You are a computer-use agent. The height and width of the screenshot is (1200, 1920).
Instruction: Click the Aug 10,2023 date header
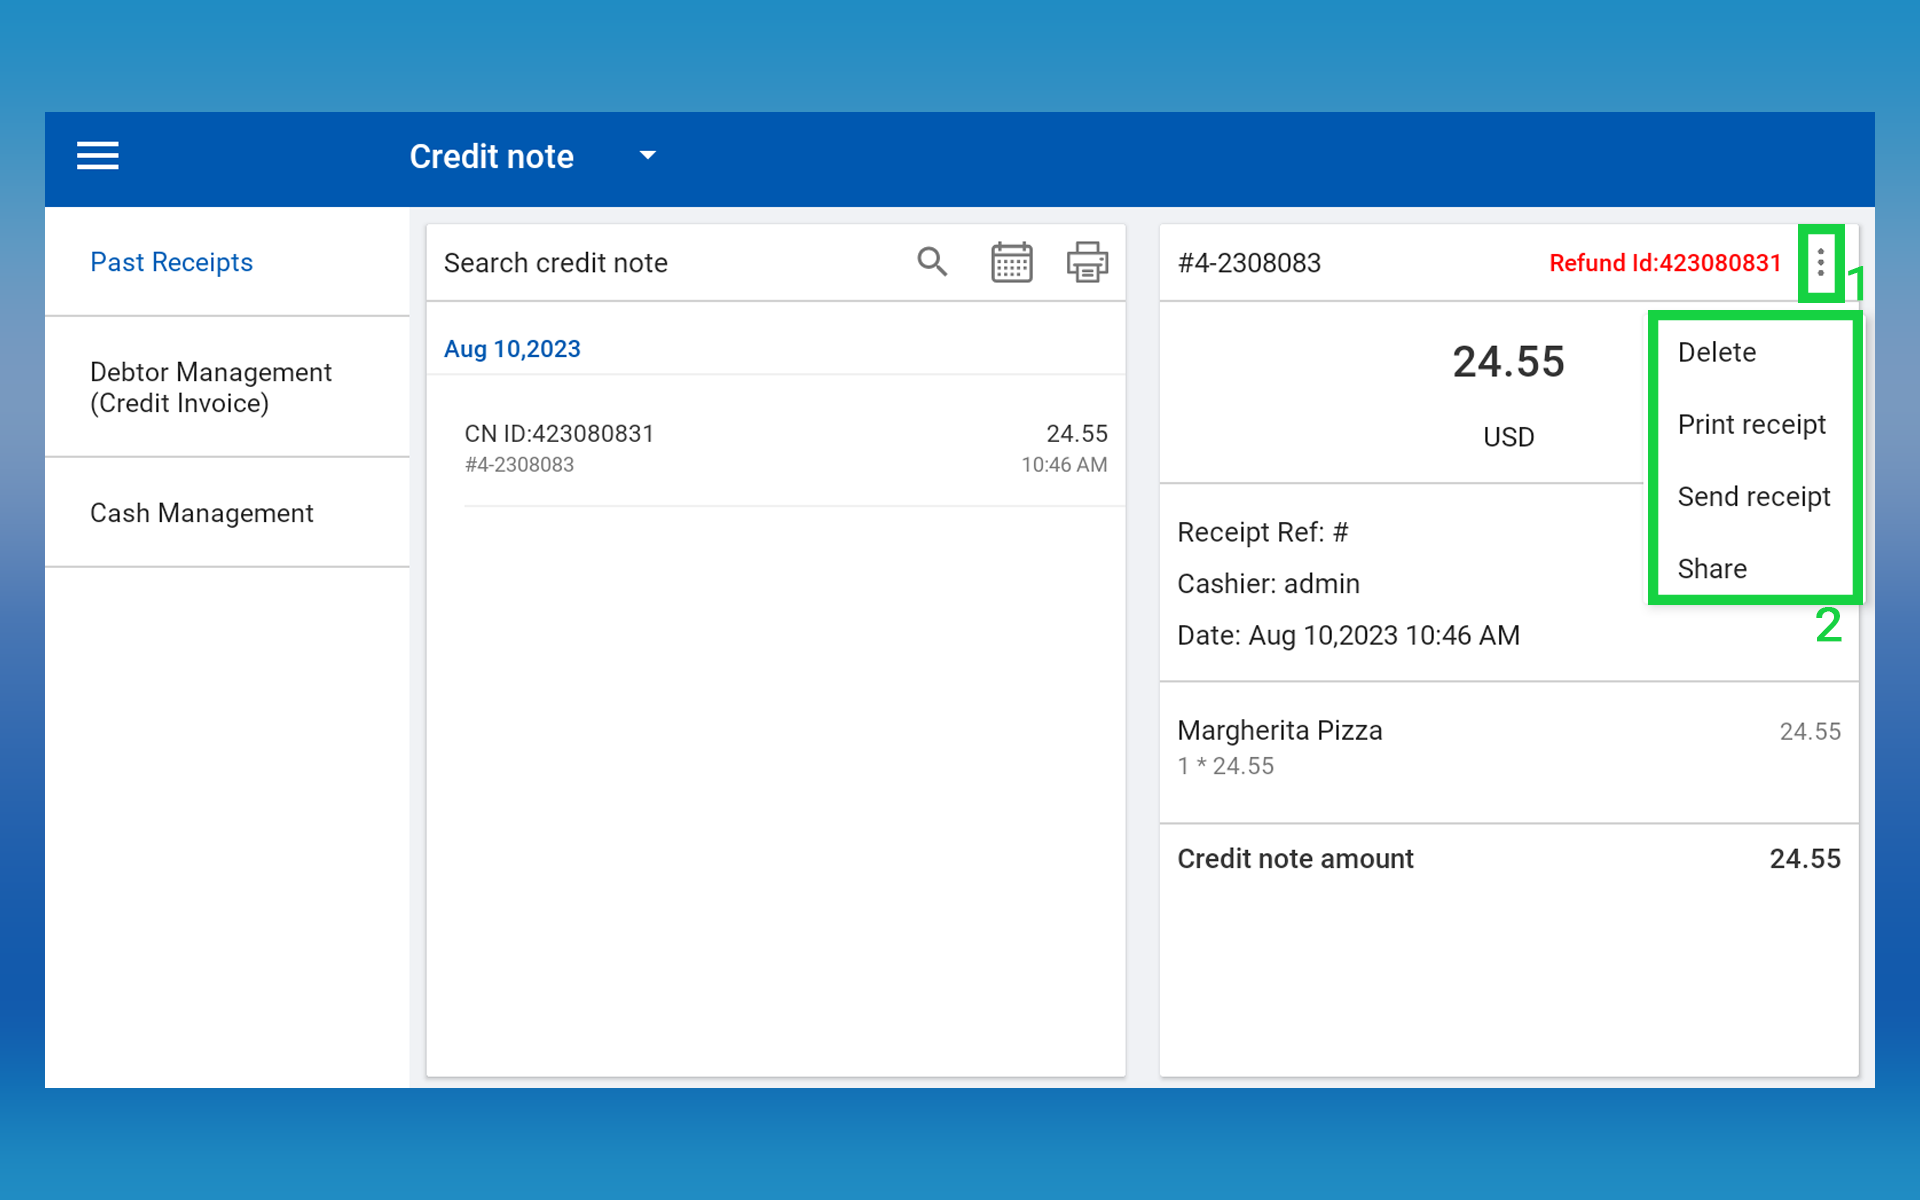pyautogui.click(x=512, y=349)
